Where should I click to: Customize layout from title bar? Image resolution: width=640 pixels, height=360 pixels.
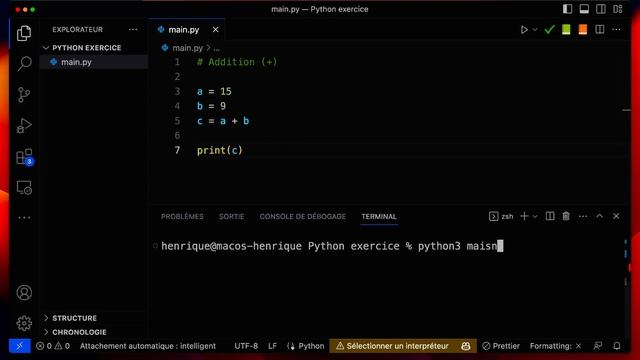tap(618, 9)
